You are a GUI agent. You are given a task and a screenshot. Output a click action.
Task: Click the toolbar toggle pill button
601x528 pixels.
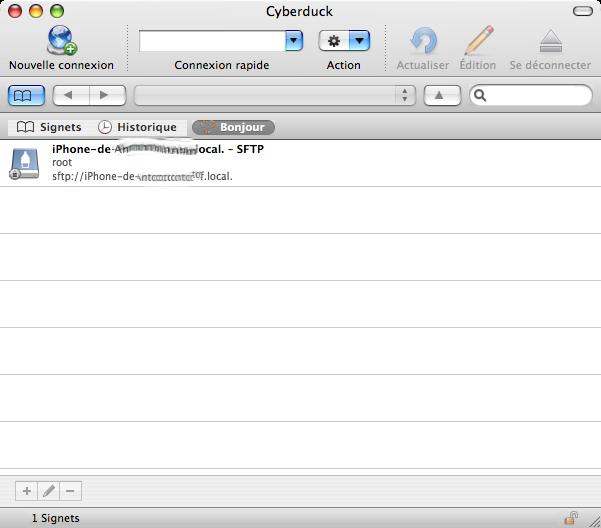(x=583, y=11)
